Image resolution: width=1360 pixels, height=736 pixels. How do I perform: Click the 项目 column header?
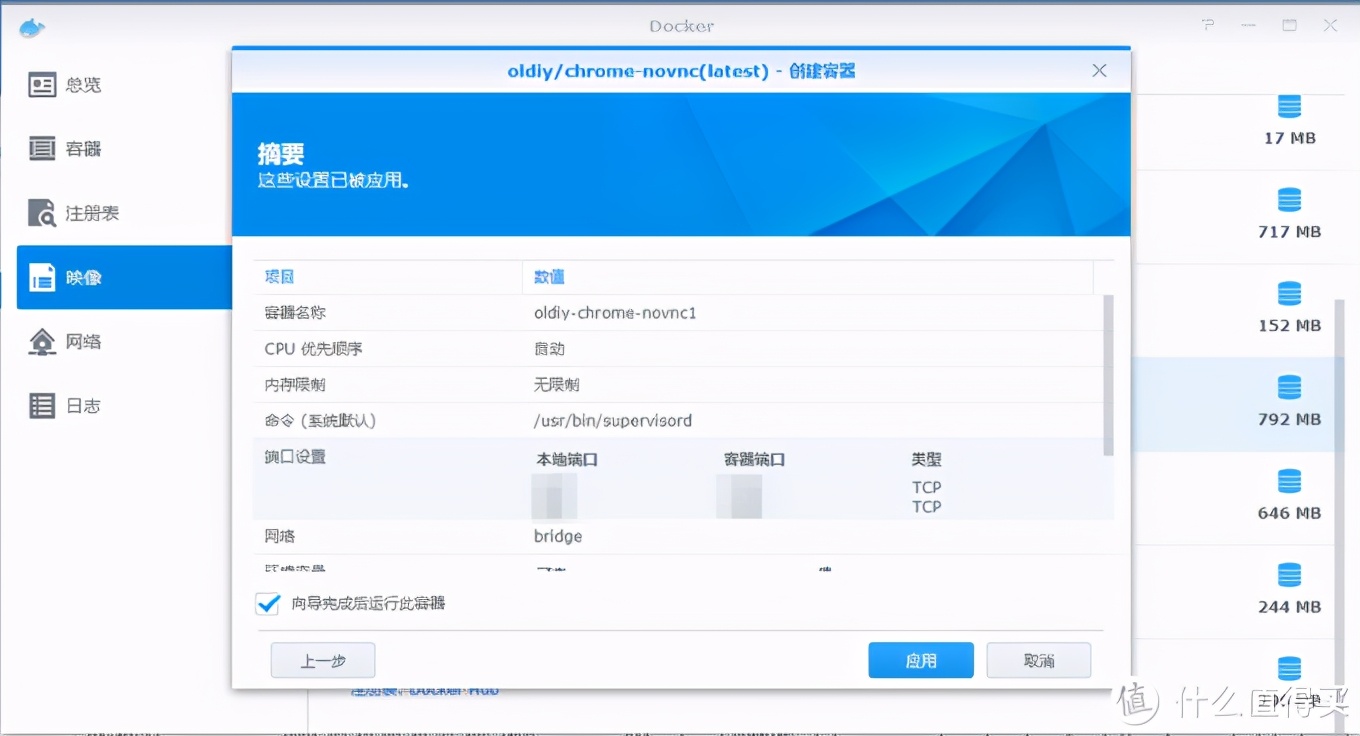388,277
